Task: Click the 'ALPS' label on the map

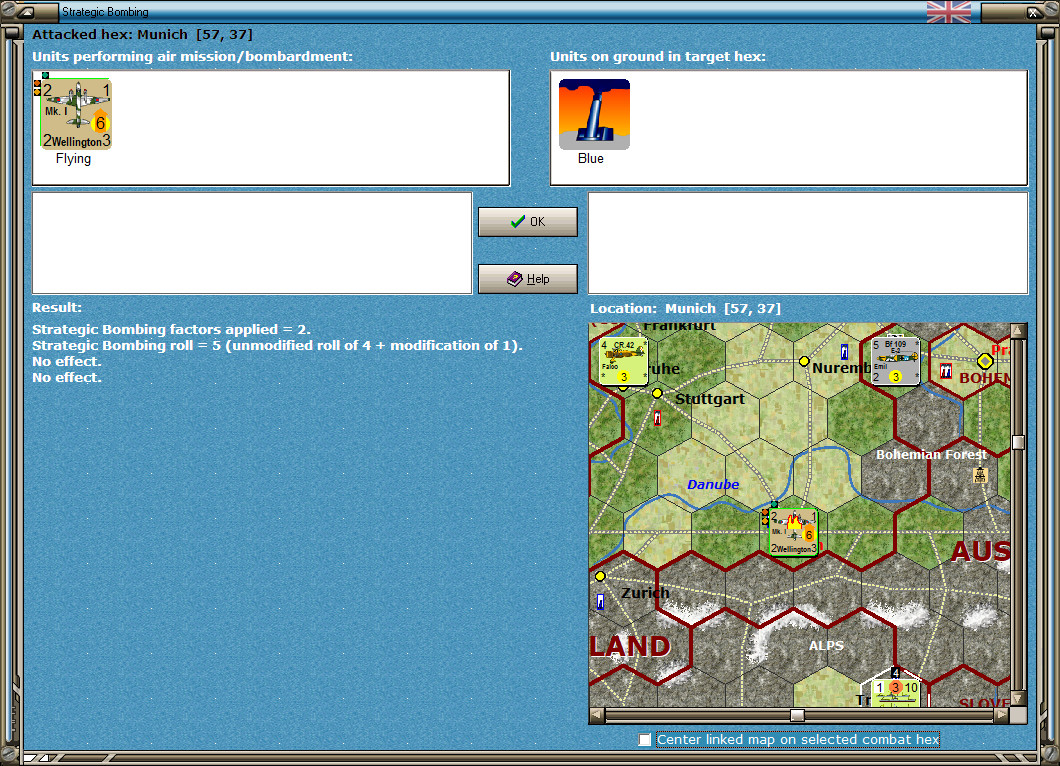Action: pyautogui.click(x=826, y=646)
